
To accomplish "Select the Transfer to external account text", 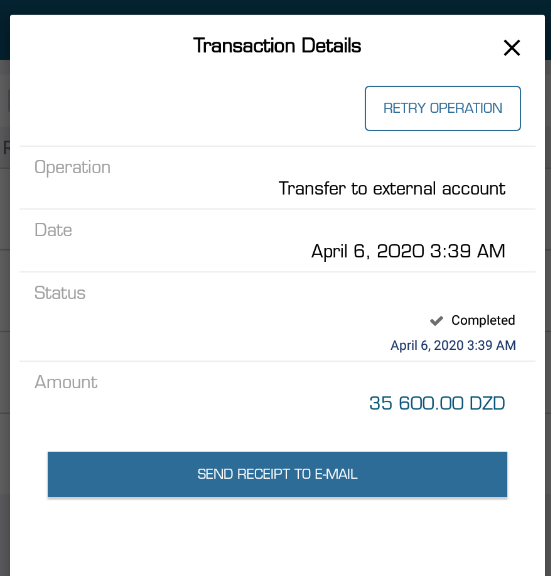I will tap(392, 188).
